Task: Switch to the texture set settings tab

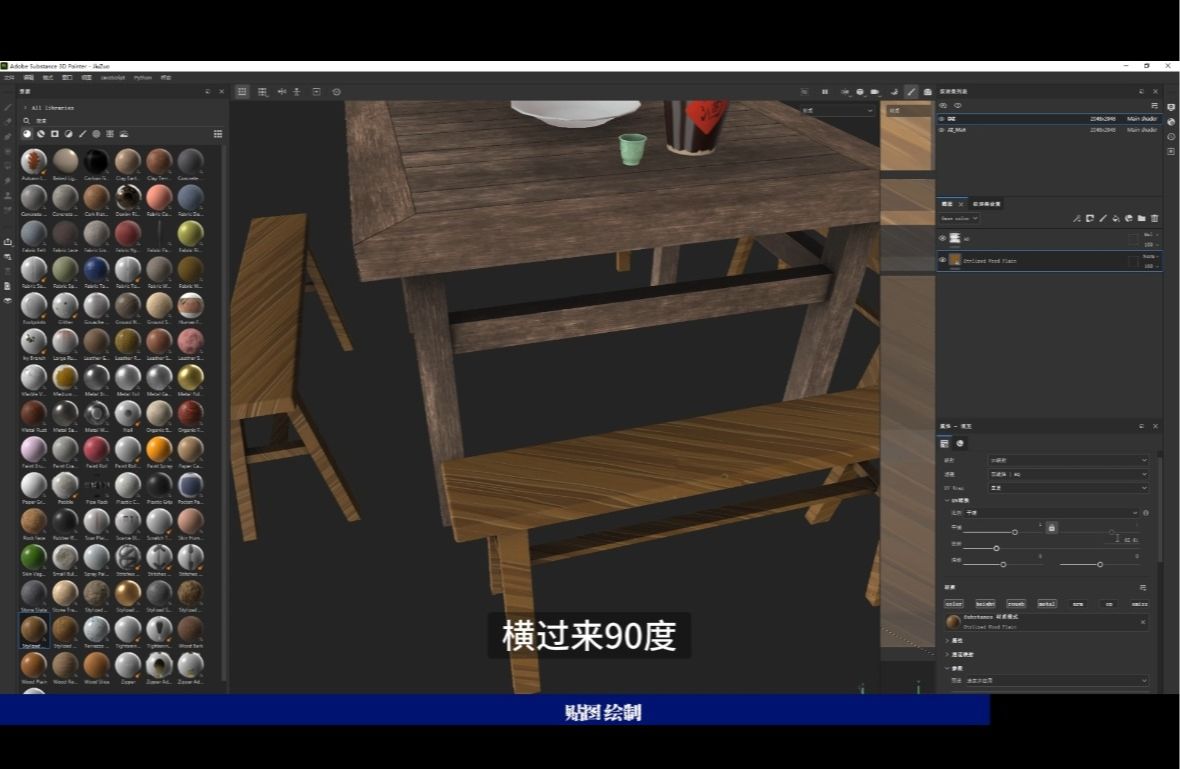Action: pyautogui.click(x=985, y=203)
